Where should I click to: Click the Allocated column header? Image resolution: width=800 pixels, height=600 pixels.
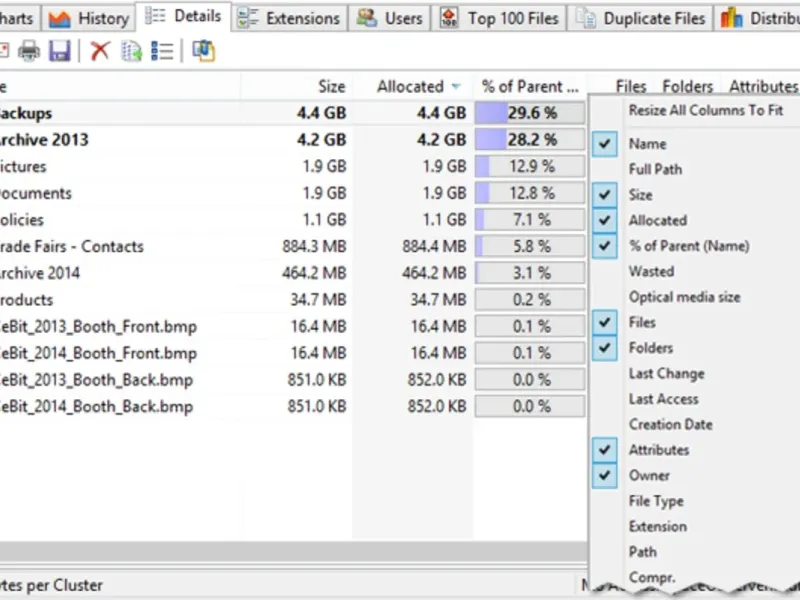(410, 86)
